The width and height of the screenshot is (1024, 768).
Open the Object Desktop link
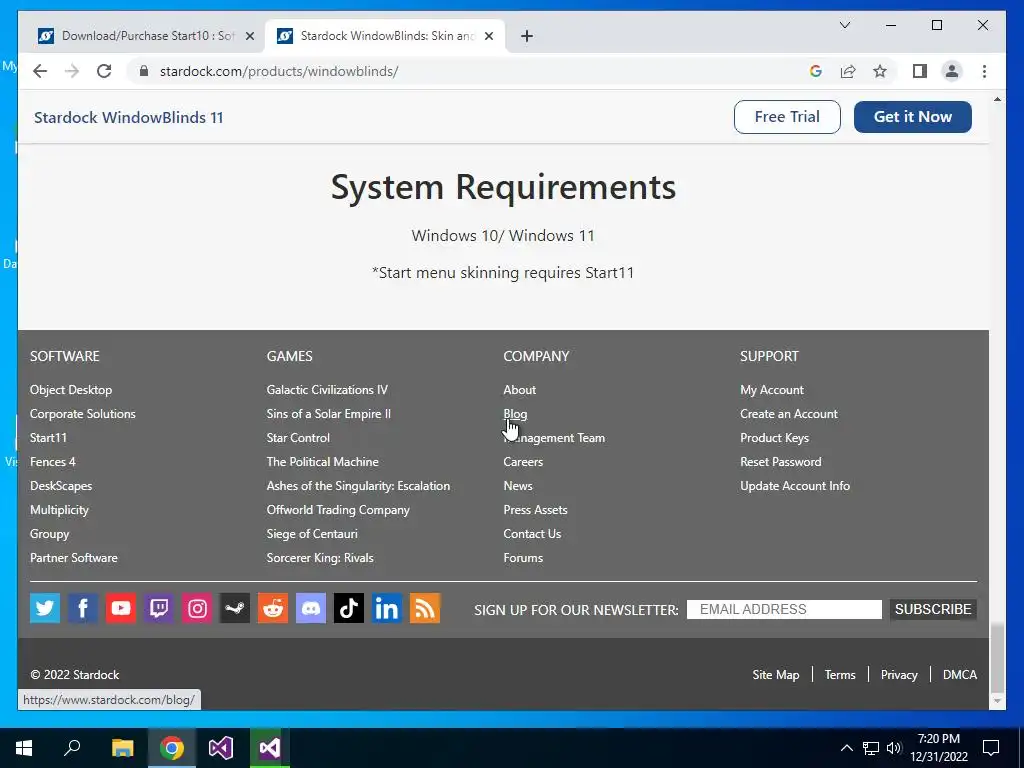[71, 390]
